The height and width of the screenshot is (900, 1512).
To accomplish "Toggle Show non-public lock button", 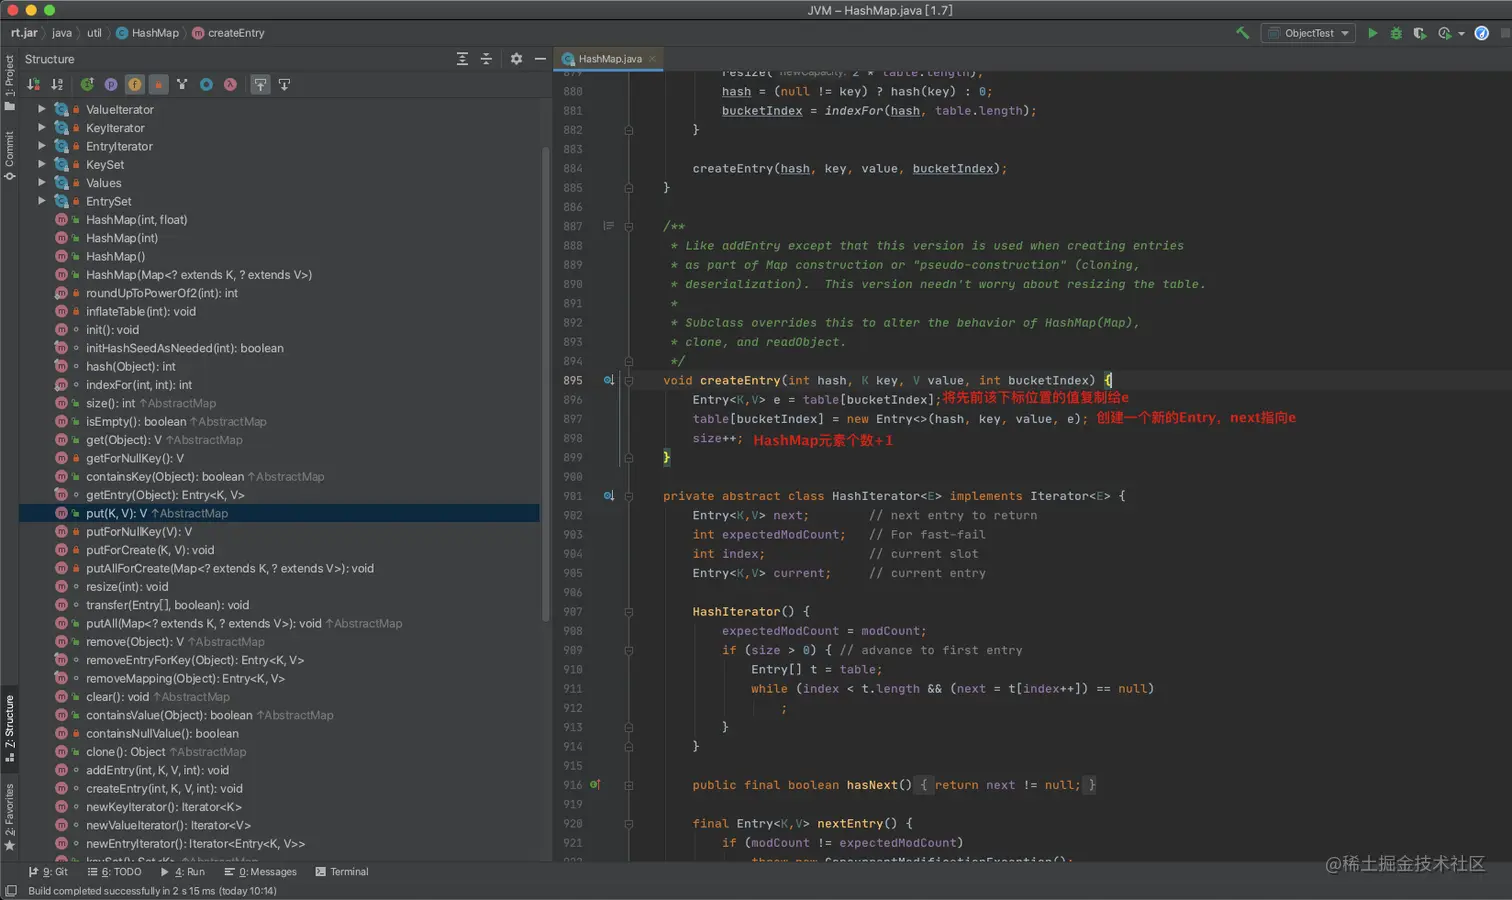I will pyautogui.click(x=158, y=85).
